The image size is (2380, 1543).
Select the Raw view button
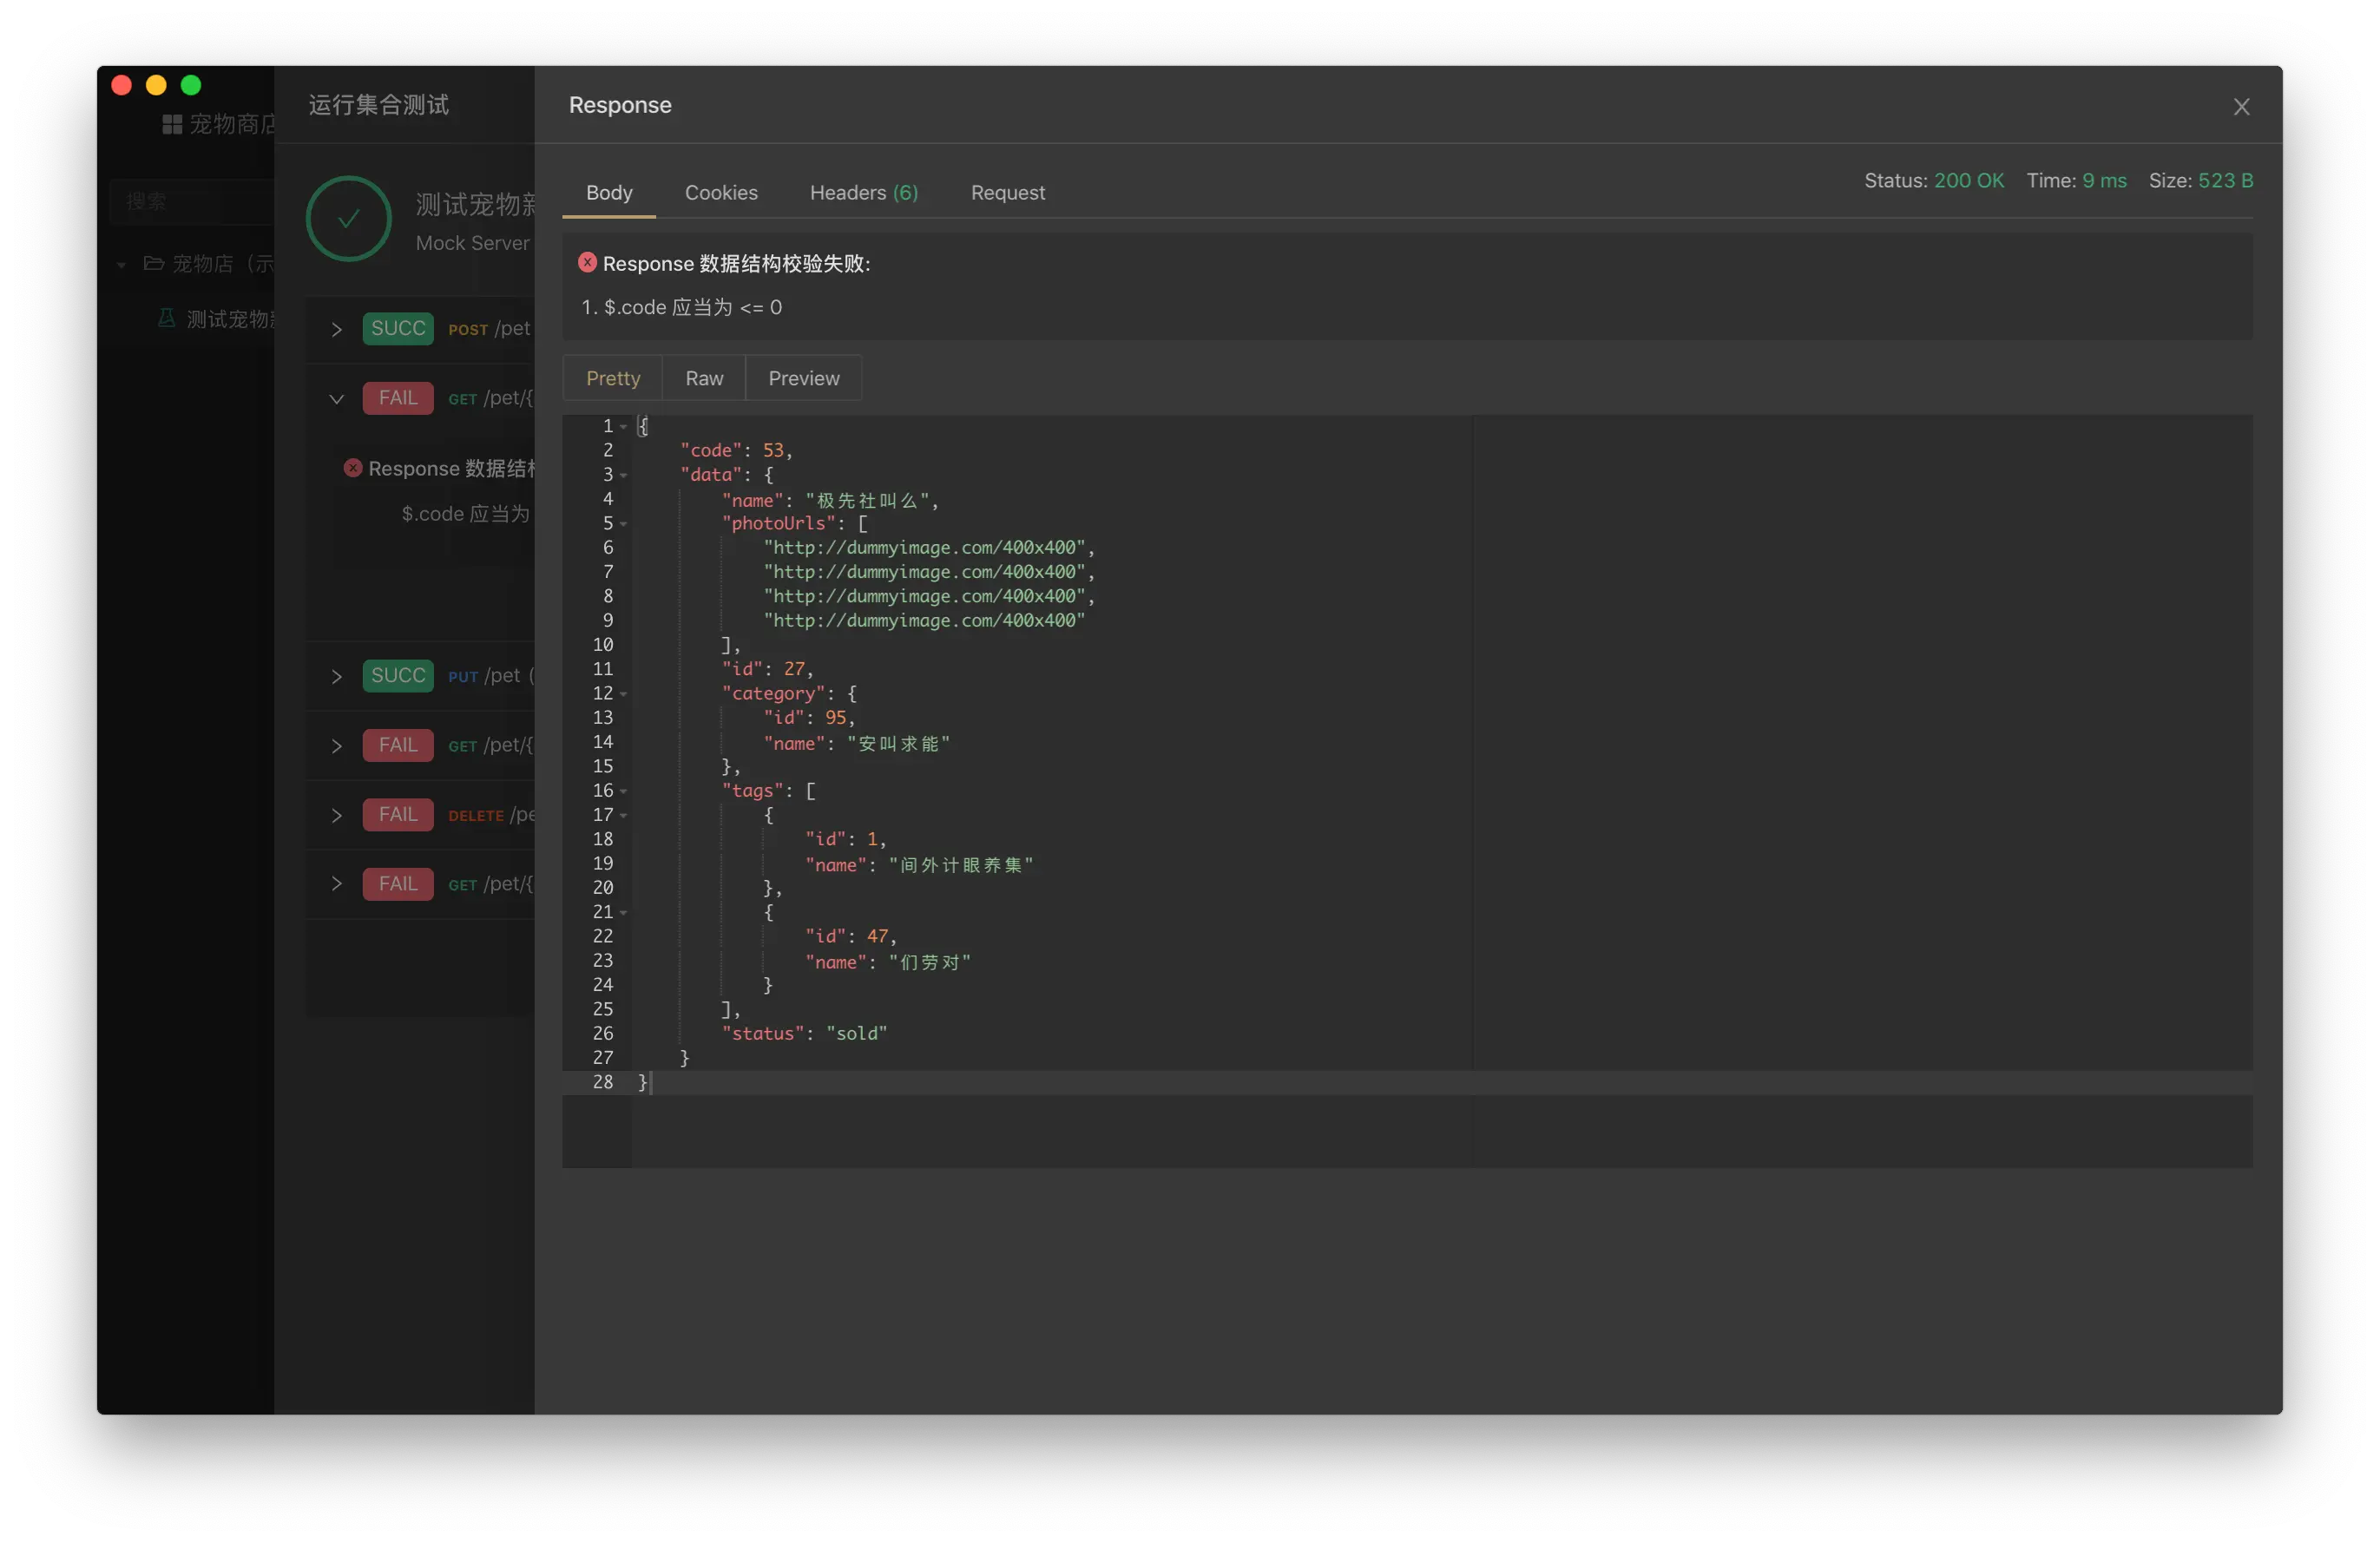703,378
